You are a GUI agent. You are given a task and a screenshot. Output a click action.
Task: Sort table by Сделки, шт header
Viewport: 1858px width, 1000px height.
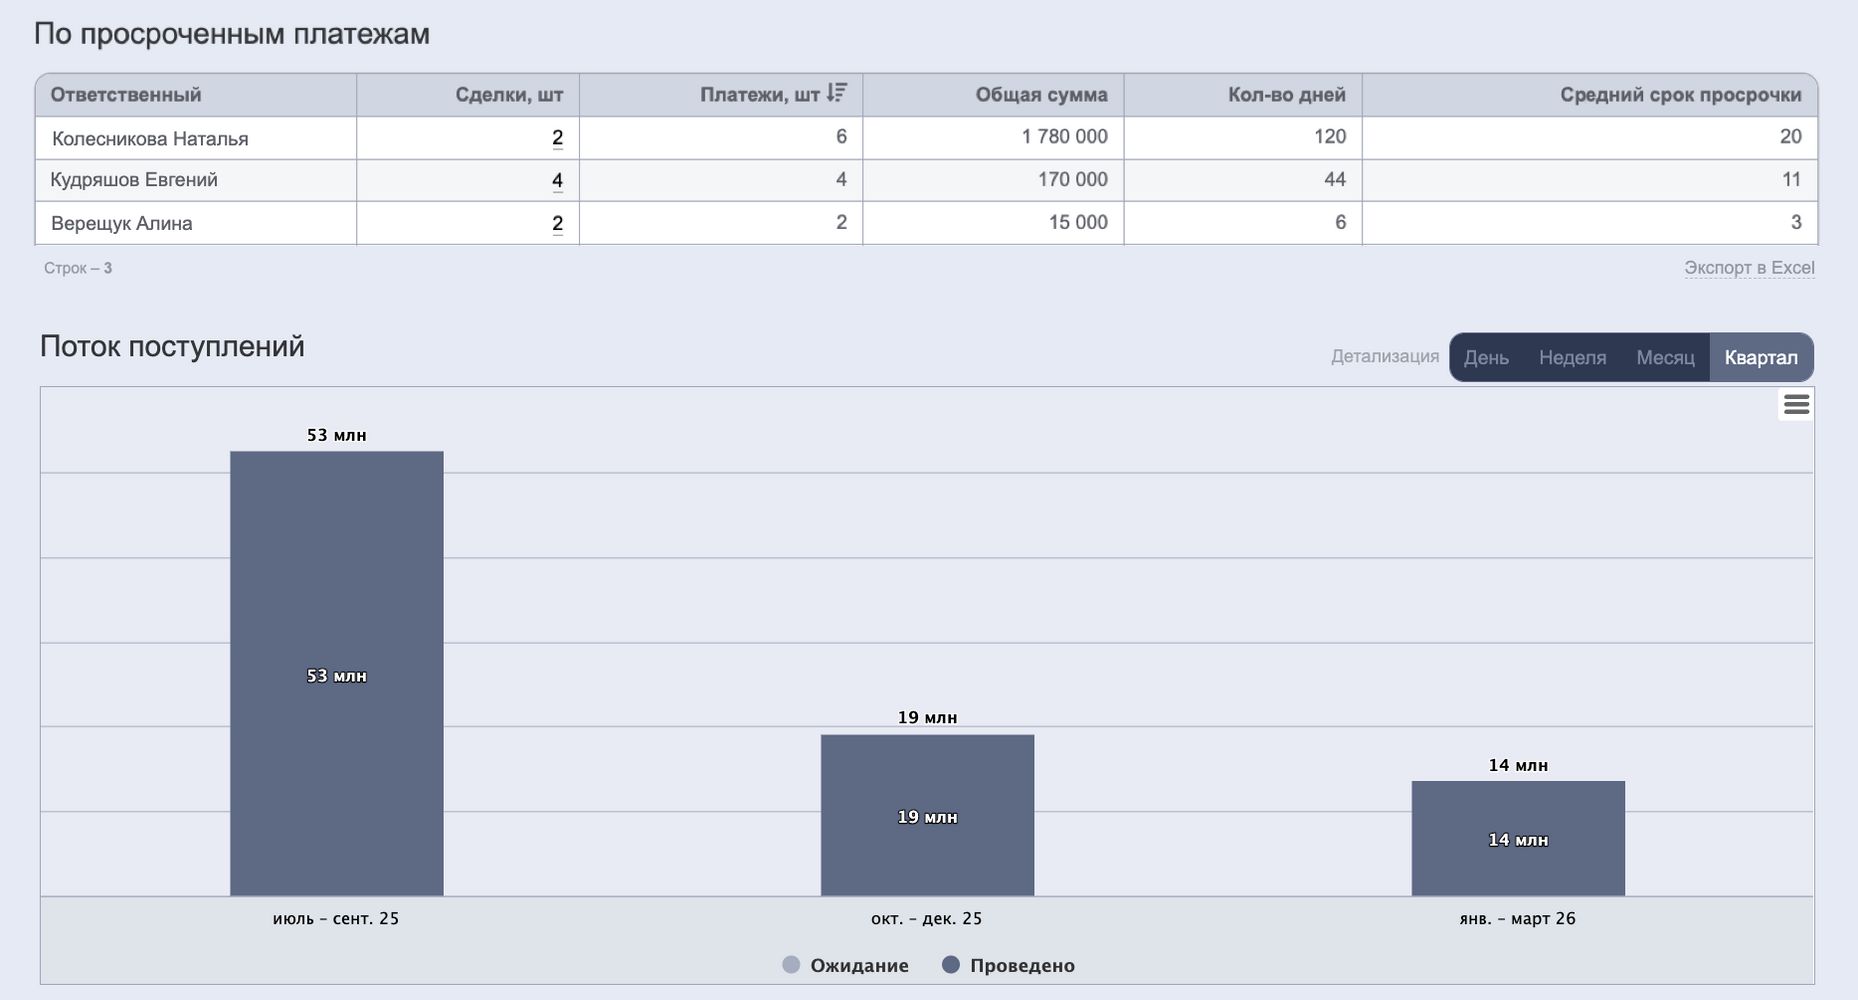509,95
